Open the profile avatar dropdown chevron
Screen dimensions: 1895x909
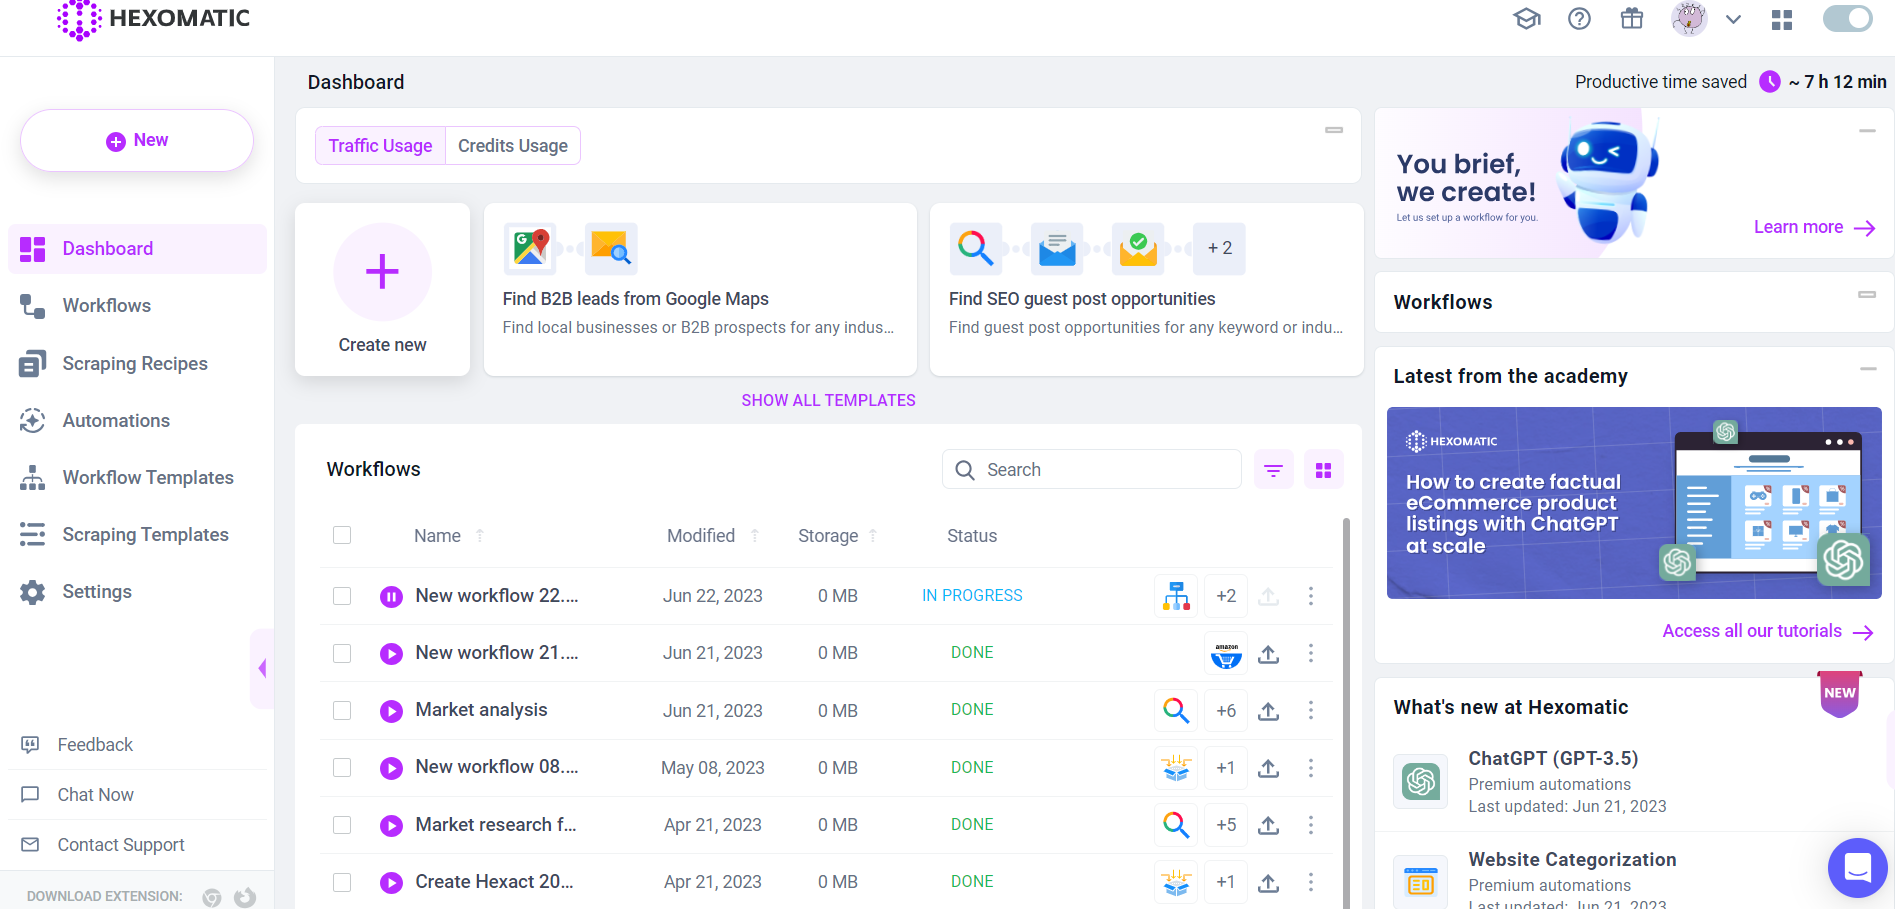(1733, 19)
